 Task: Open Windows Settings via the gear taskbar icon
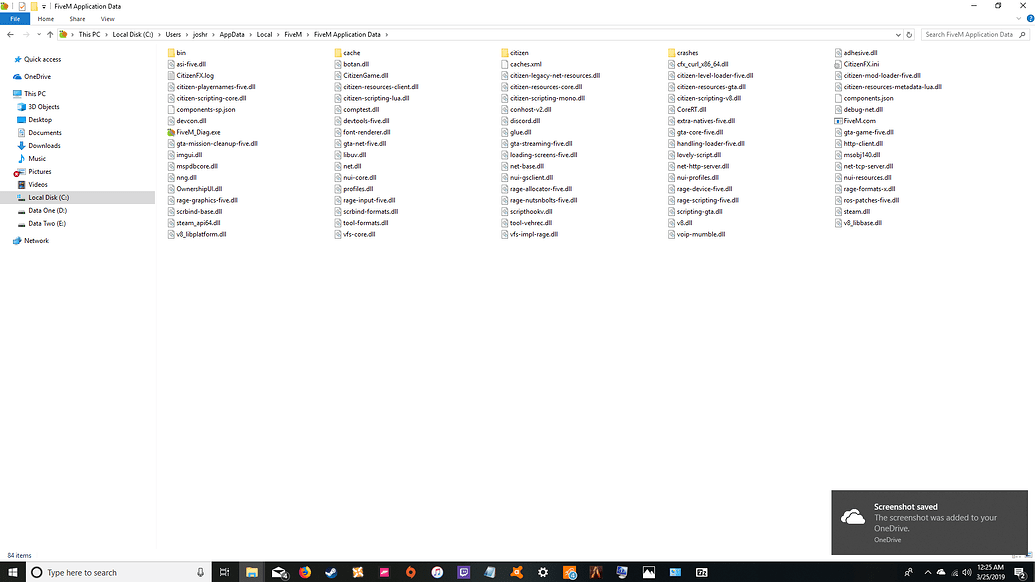pyautogui.click(x=541, y=571)
